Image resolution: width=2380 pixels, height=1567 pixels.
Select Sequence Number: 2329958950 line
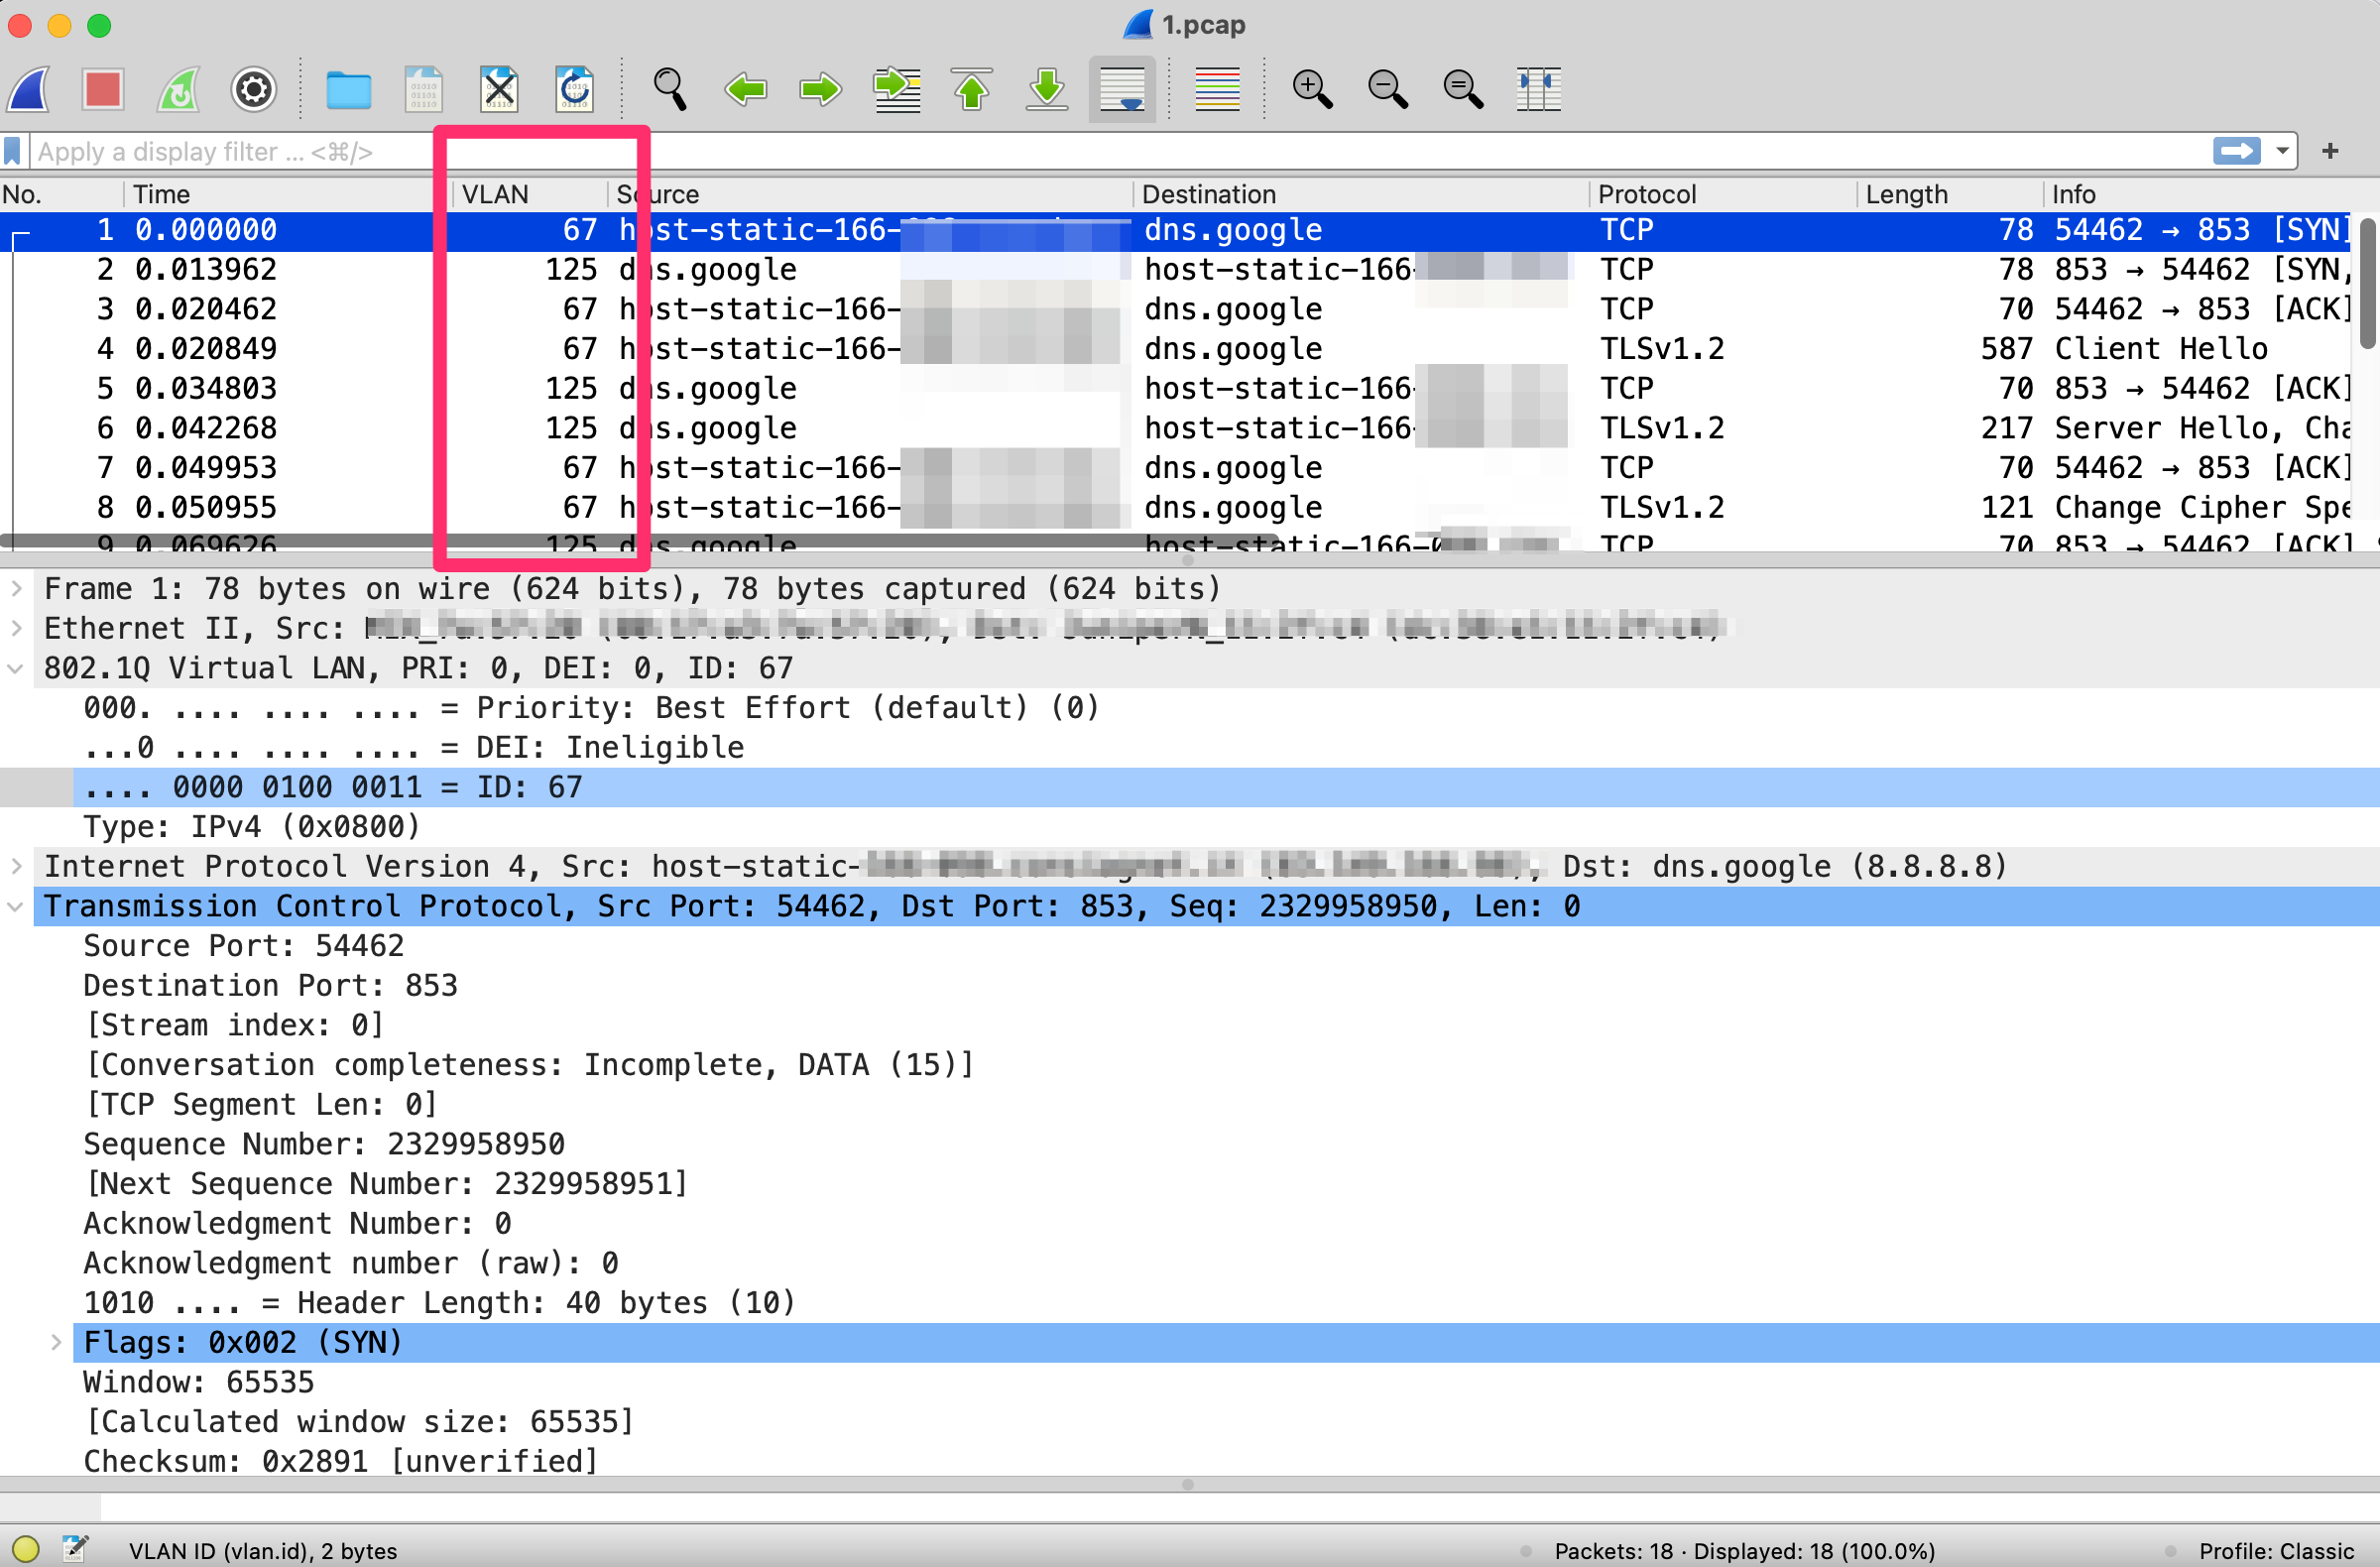tap(1226, 1143)
